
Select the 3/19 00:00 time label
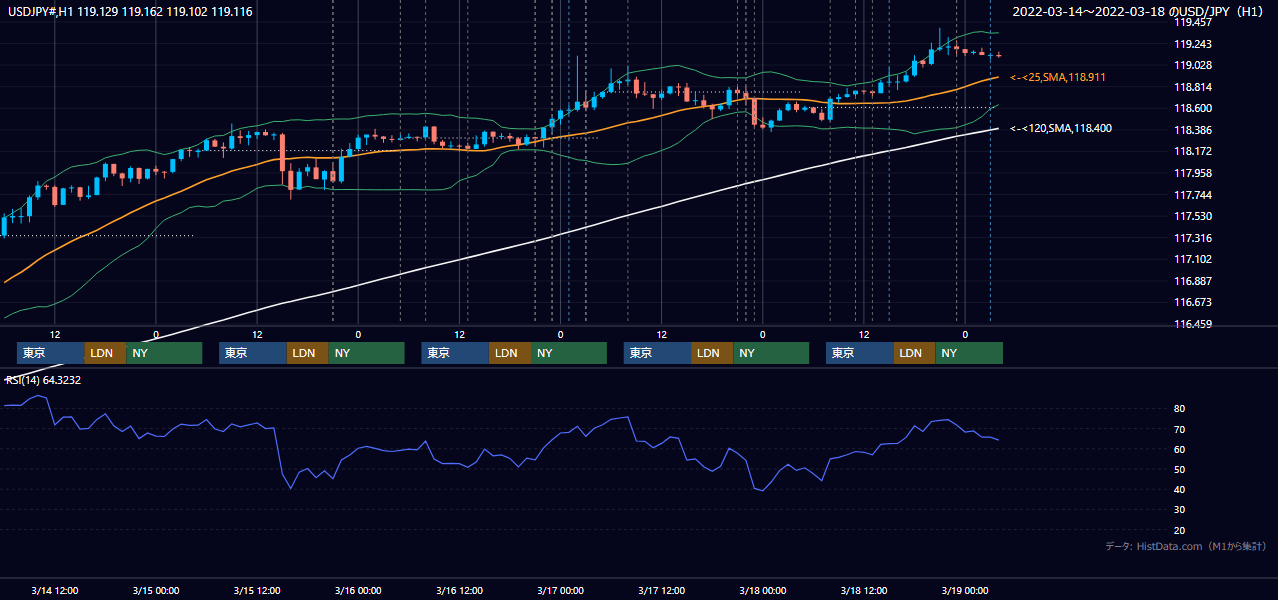coord(964,591)
